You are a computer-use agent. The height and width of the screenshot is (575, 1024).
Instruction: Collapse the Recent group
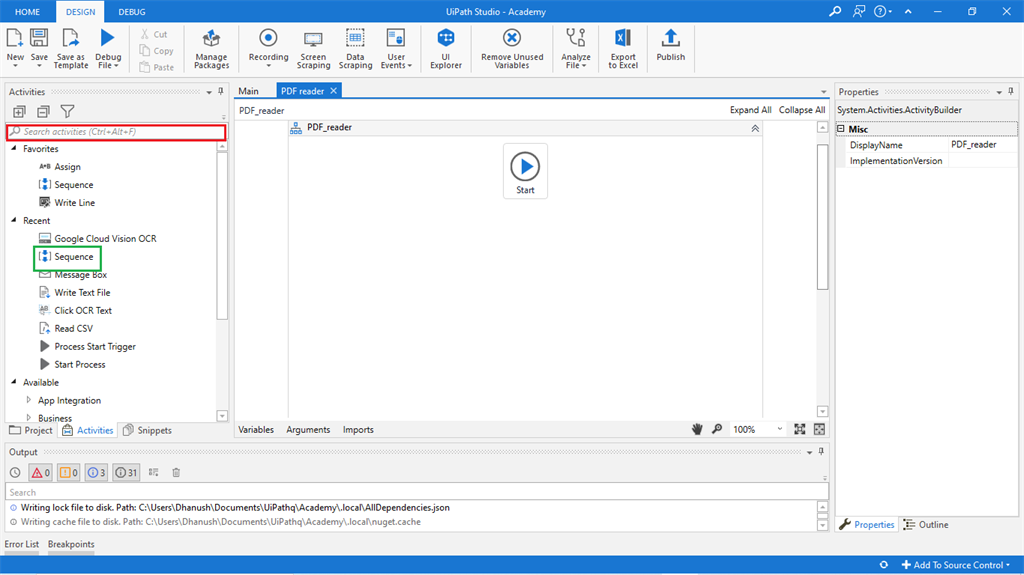pos(14,220)
